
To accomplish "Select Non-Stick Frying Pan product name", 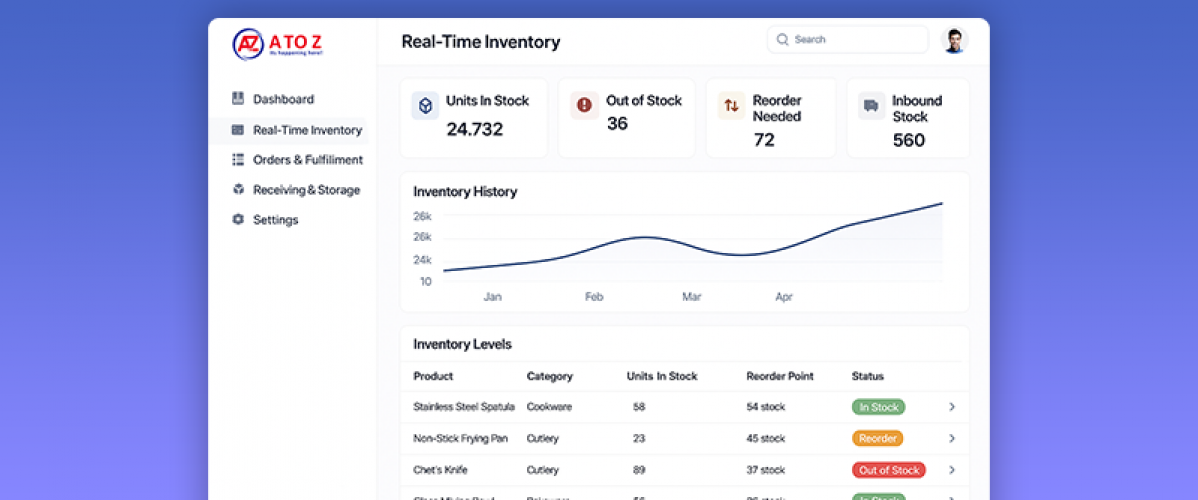I will 461,438.
